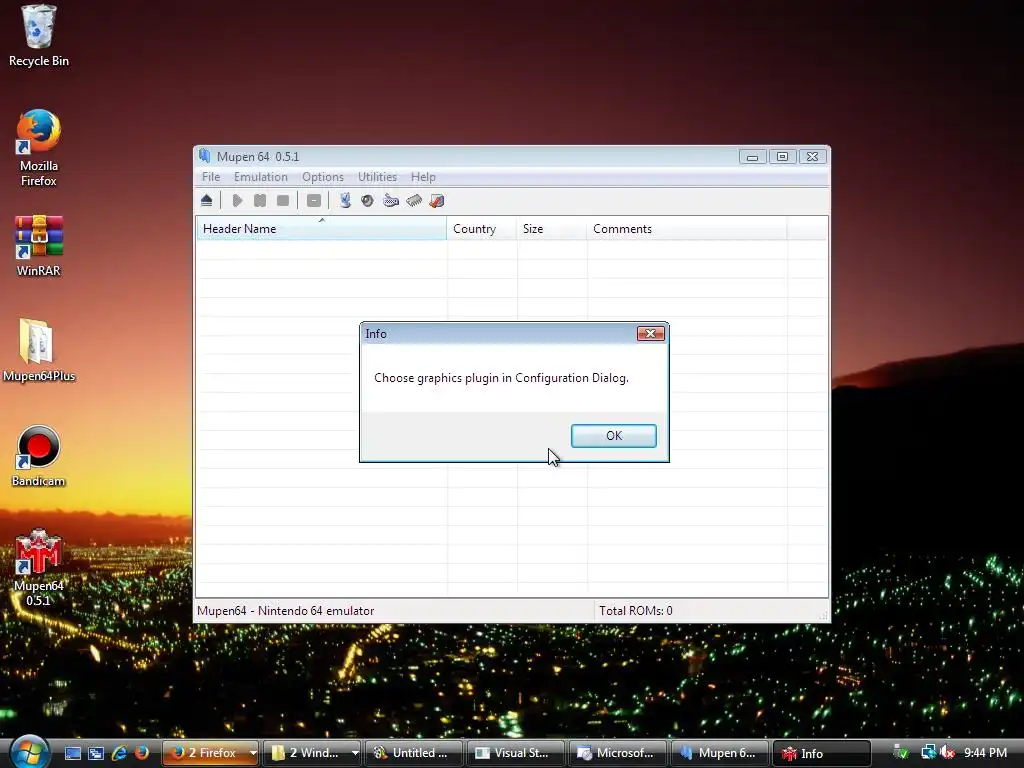Screen dimensions: 1024x768
Task: Click the Mupen 64 title bar icon
Action: pyautogui.click(x=205, y=156)
